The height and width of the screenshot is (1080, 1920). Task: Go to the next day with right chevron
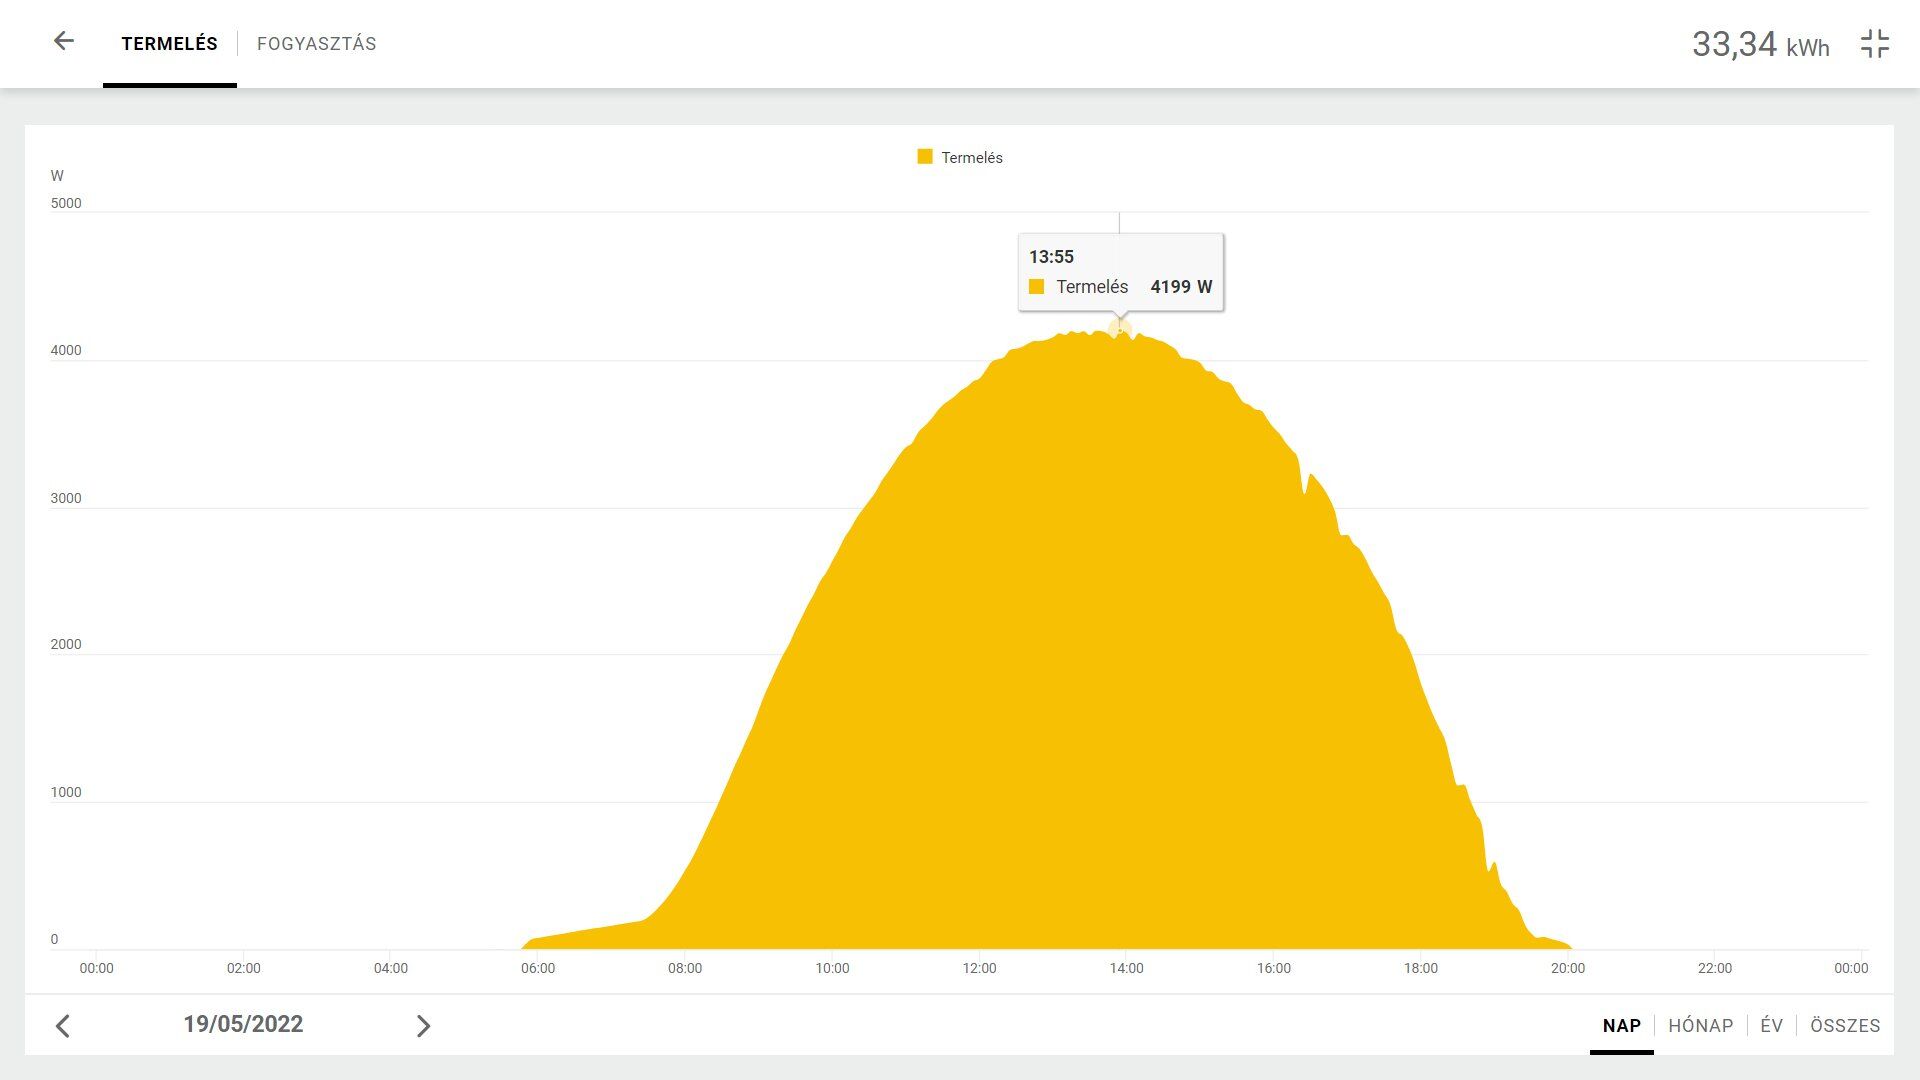423,1026
